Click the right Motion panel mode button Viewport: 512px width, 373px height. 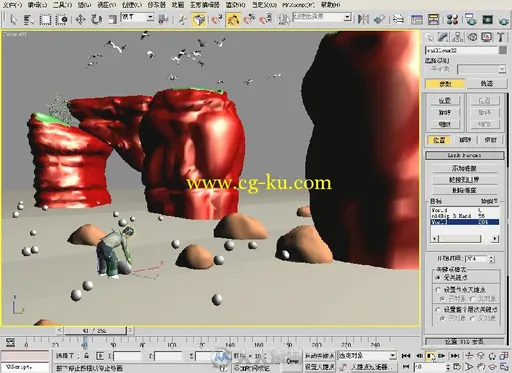(486, 83)
